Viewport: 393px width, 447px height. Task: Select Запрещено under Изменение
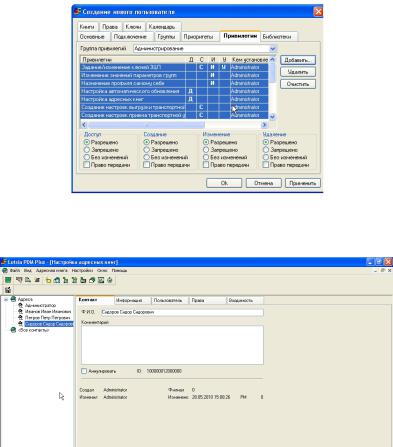coord(206,150)
